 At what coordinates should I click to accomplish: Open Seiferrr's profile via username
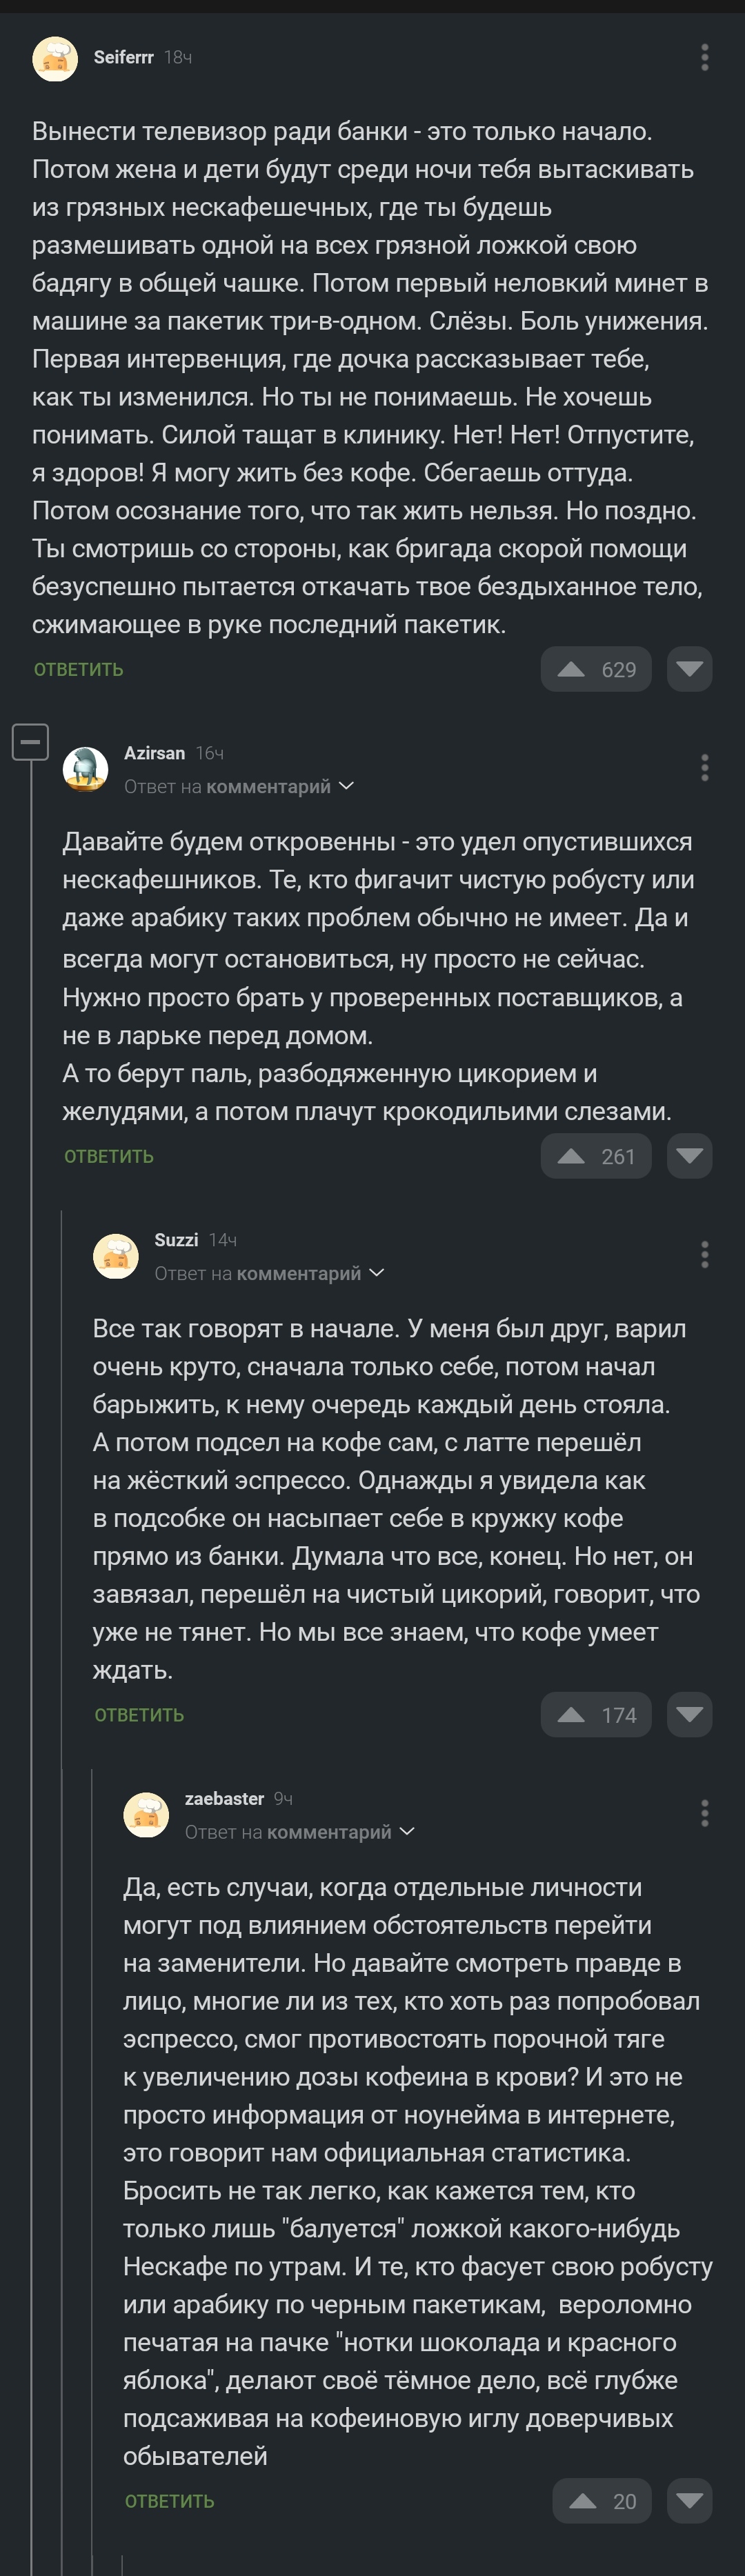(123, 58)
